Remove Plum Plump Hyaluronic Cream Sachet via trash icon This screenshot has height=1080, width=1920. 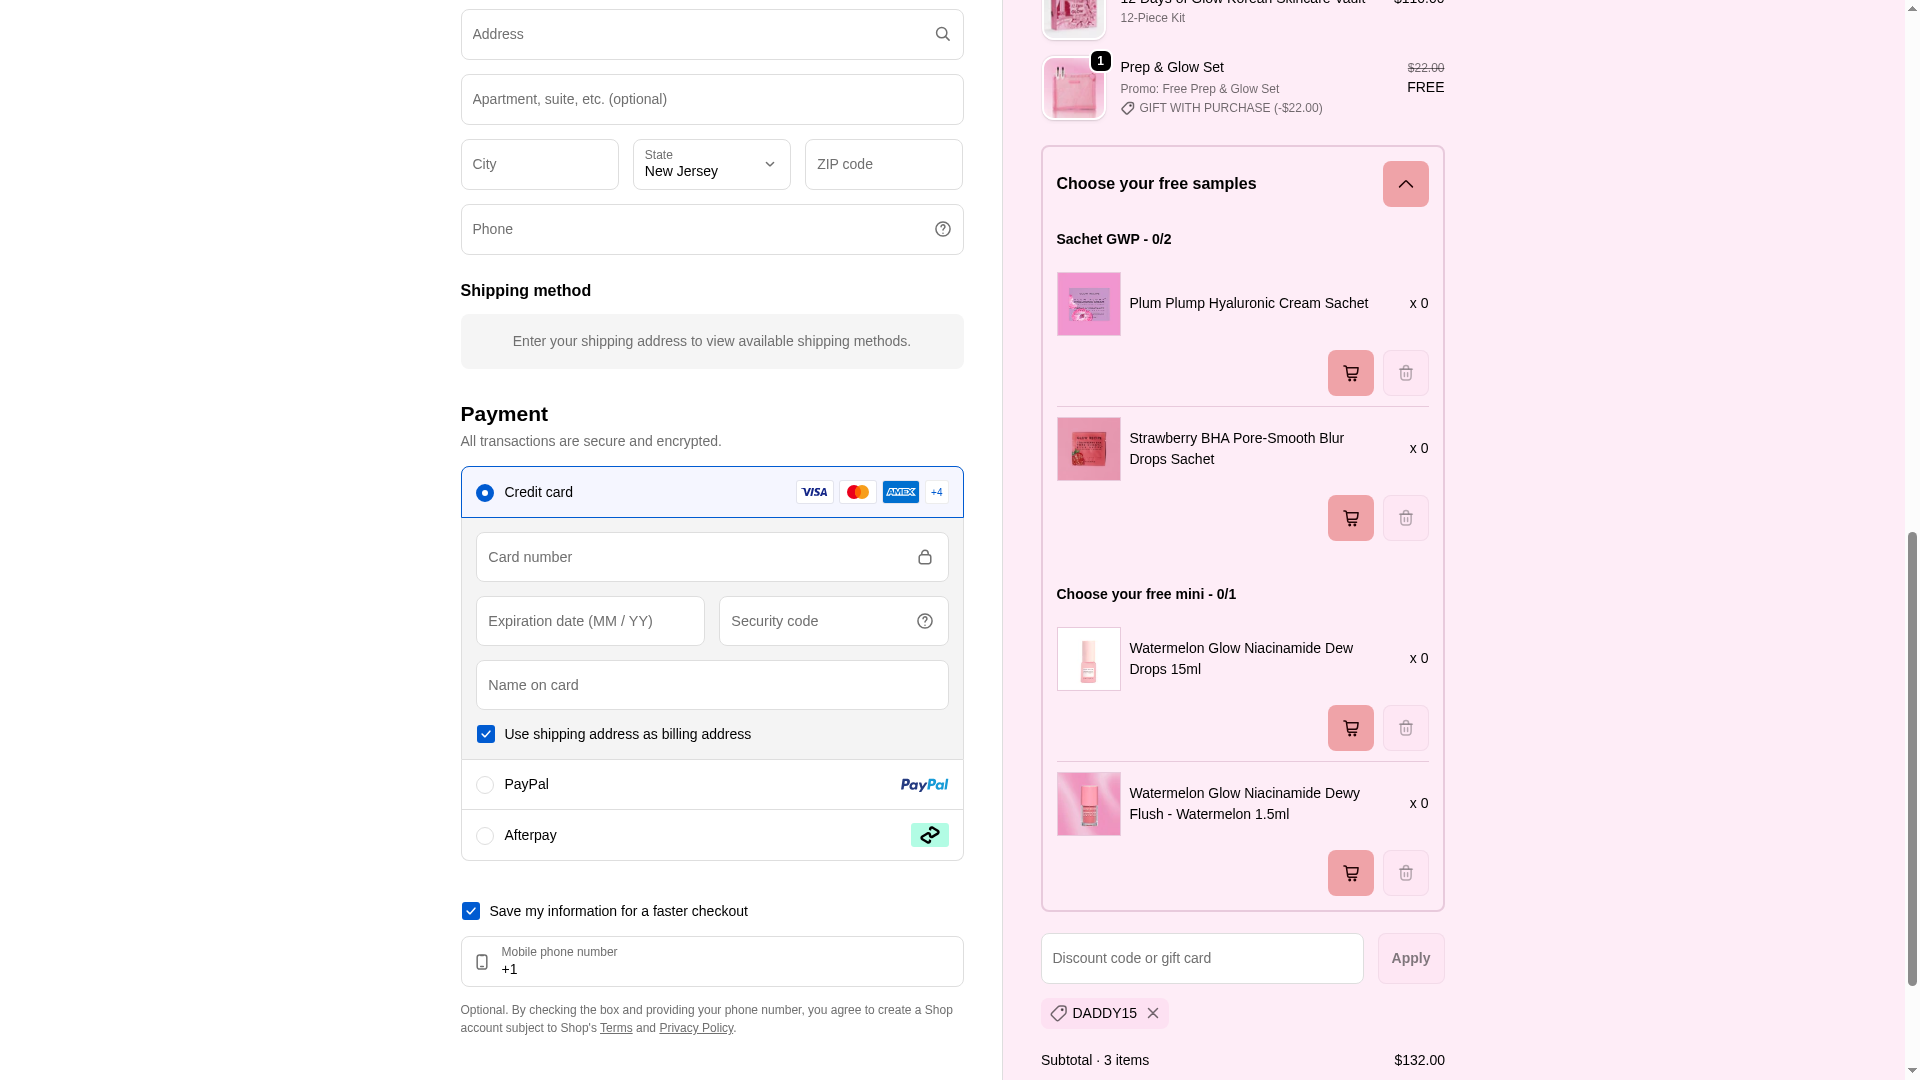point(1405,373)
